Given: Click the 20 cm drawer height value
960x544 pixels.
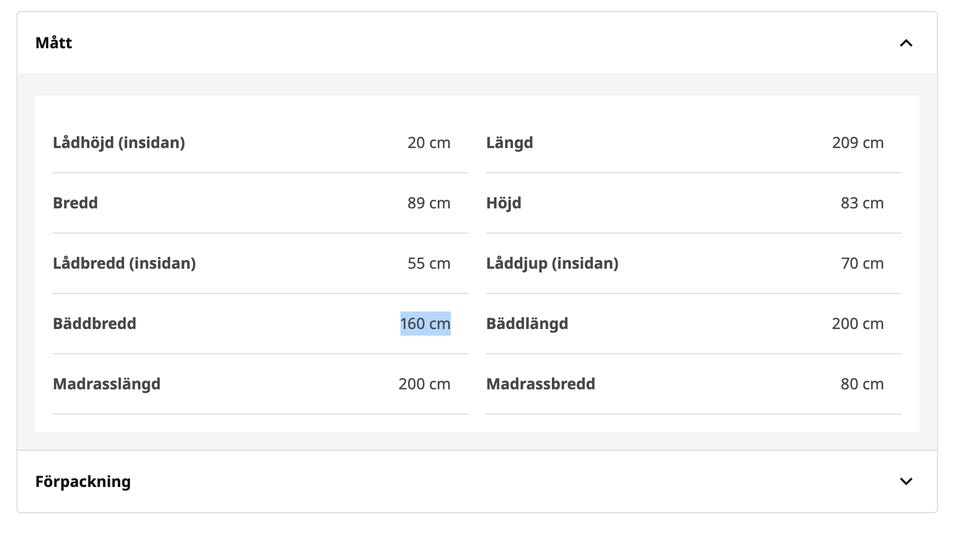Looking at the screenshot, I should tap(429, 143).
